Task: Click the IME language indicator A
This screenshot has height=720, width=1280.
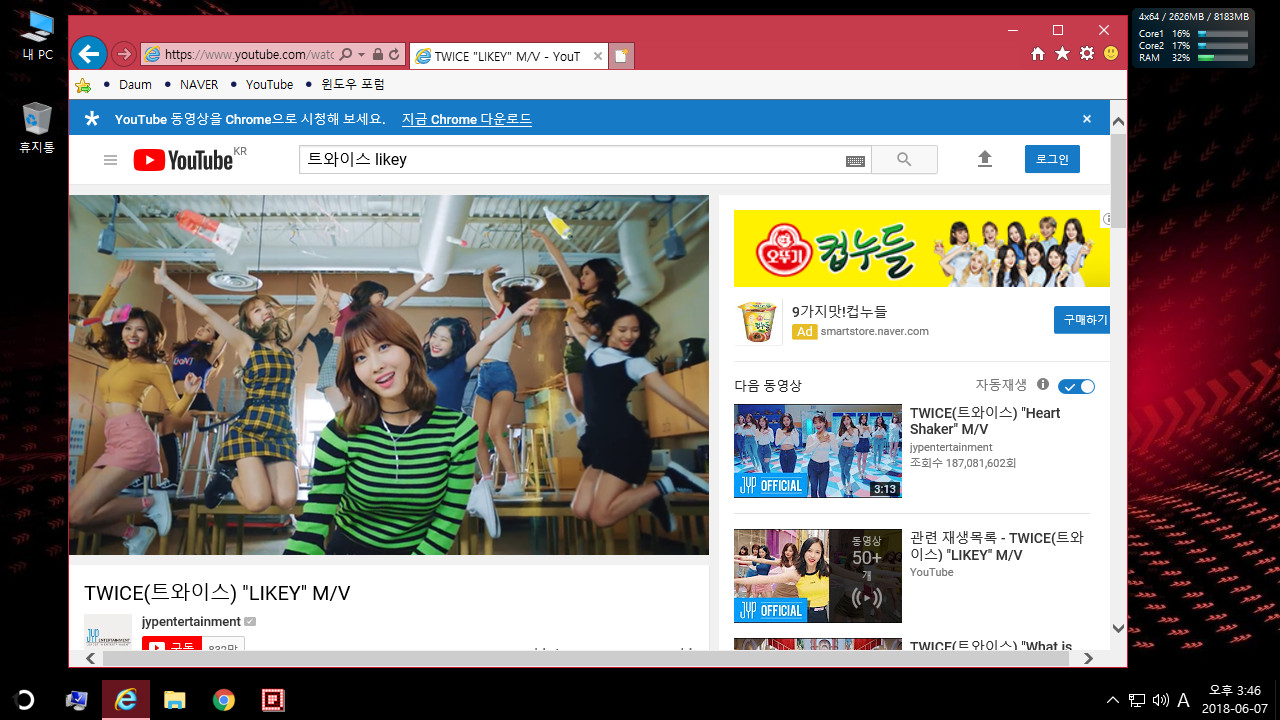Action: point(1183,700)
